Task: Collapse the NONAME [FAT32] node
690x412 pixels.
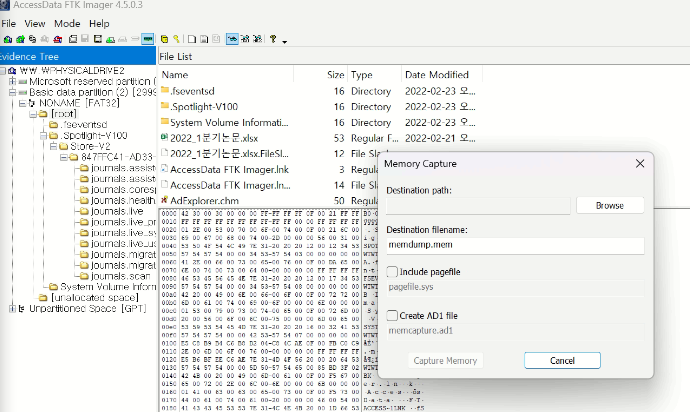Action: coord(22,103)
